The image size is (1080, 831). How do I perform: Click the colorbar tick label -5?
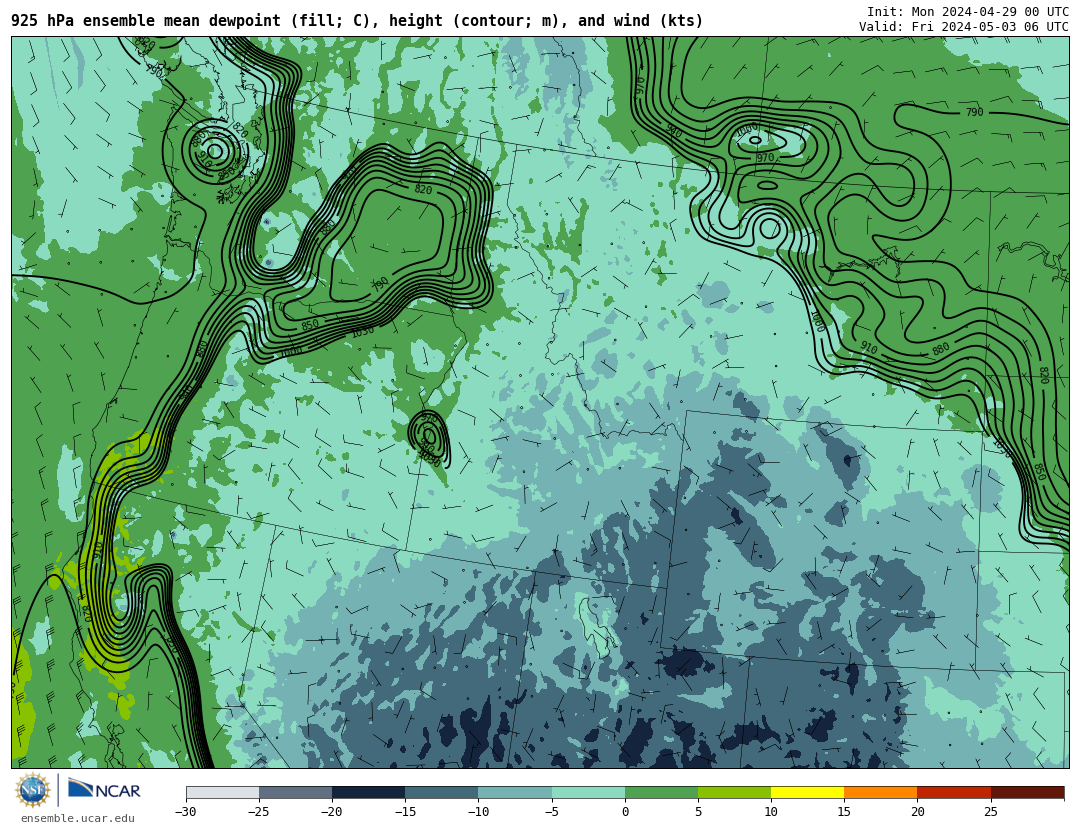(551, 812)
